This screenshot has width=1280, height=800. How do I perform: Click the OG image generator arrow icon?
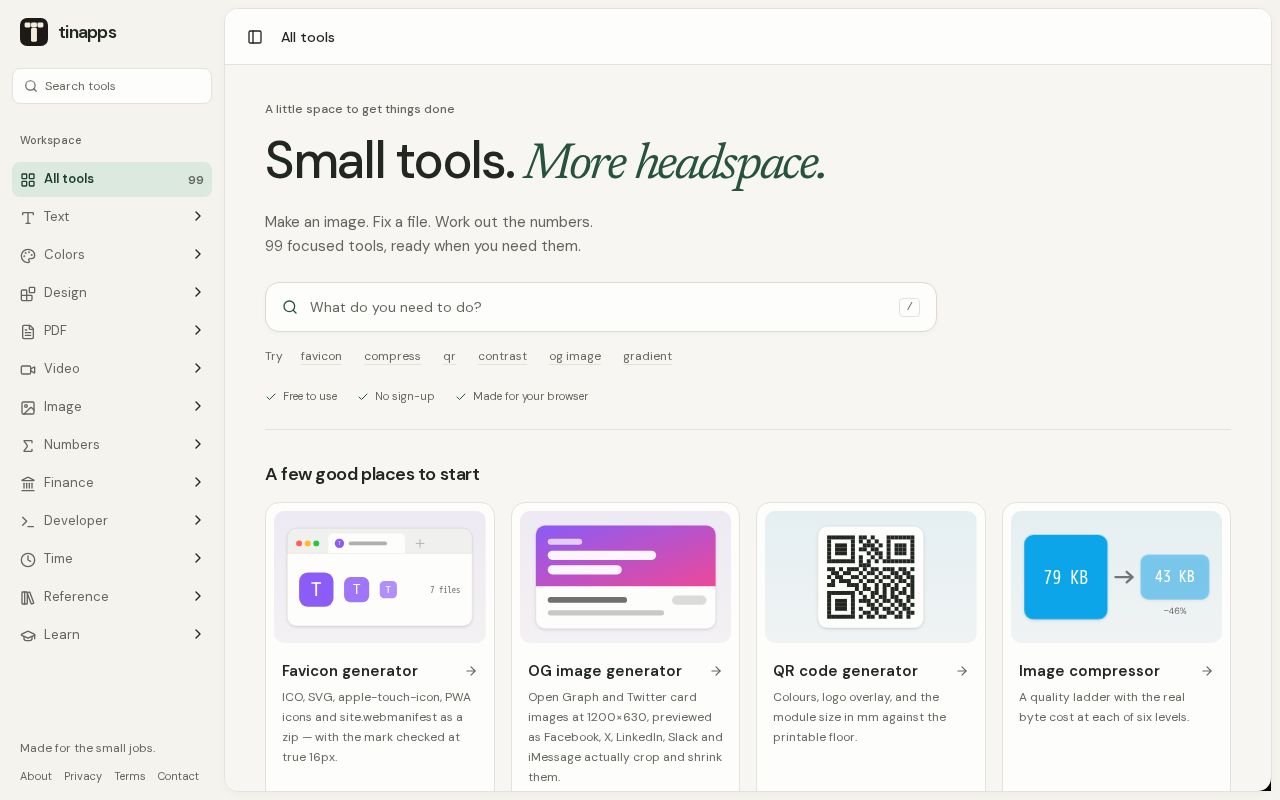tap(716, 671)
